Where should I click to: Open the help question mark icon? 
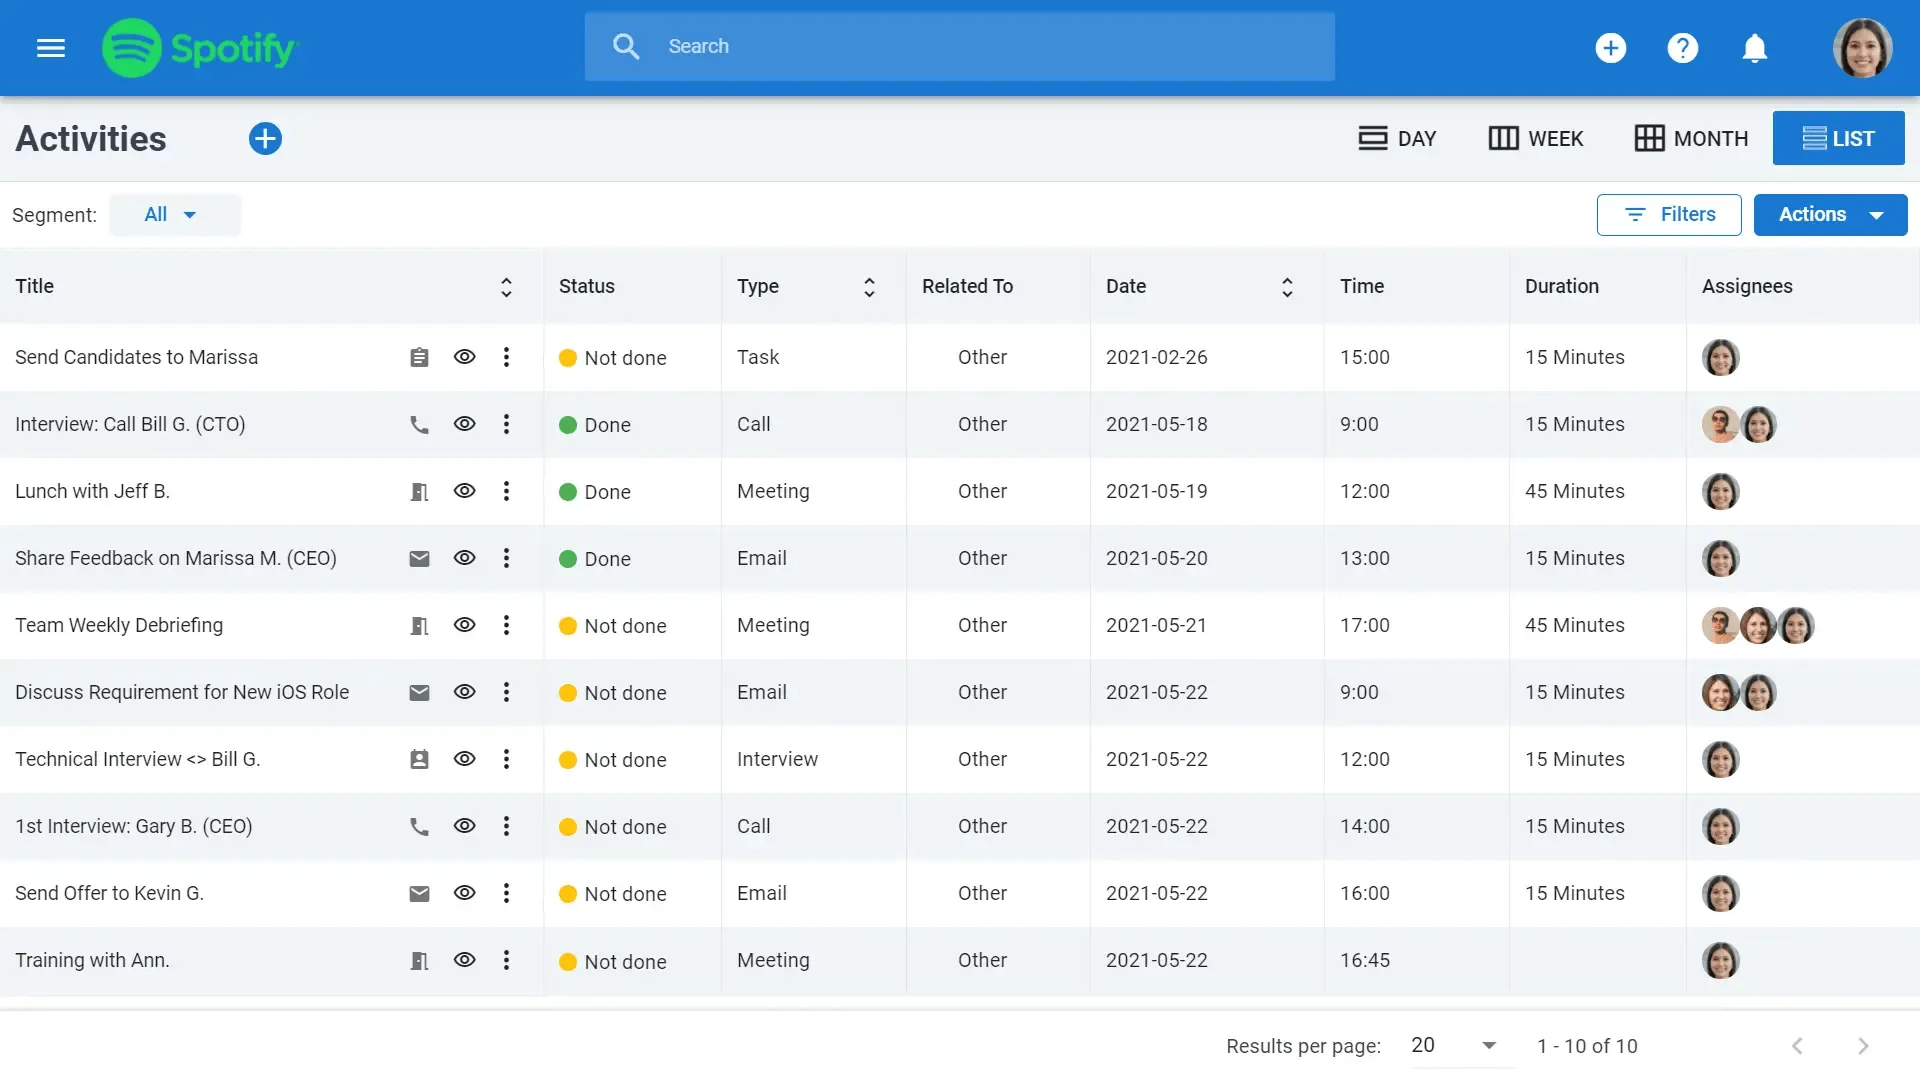(1682, 48)
